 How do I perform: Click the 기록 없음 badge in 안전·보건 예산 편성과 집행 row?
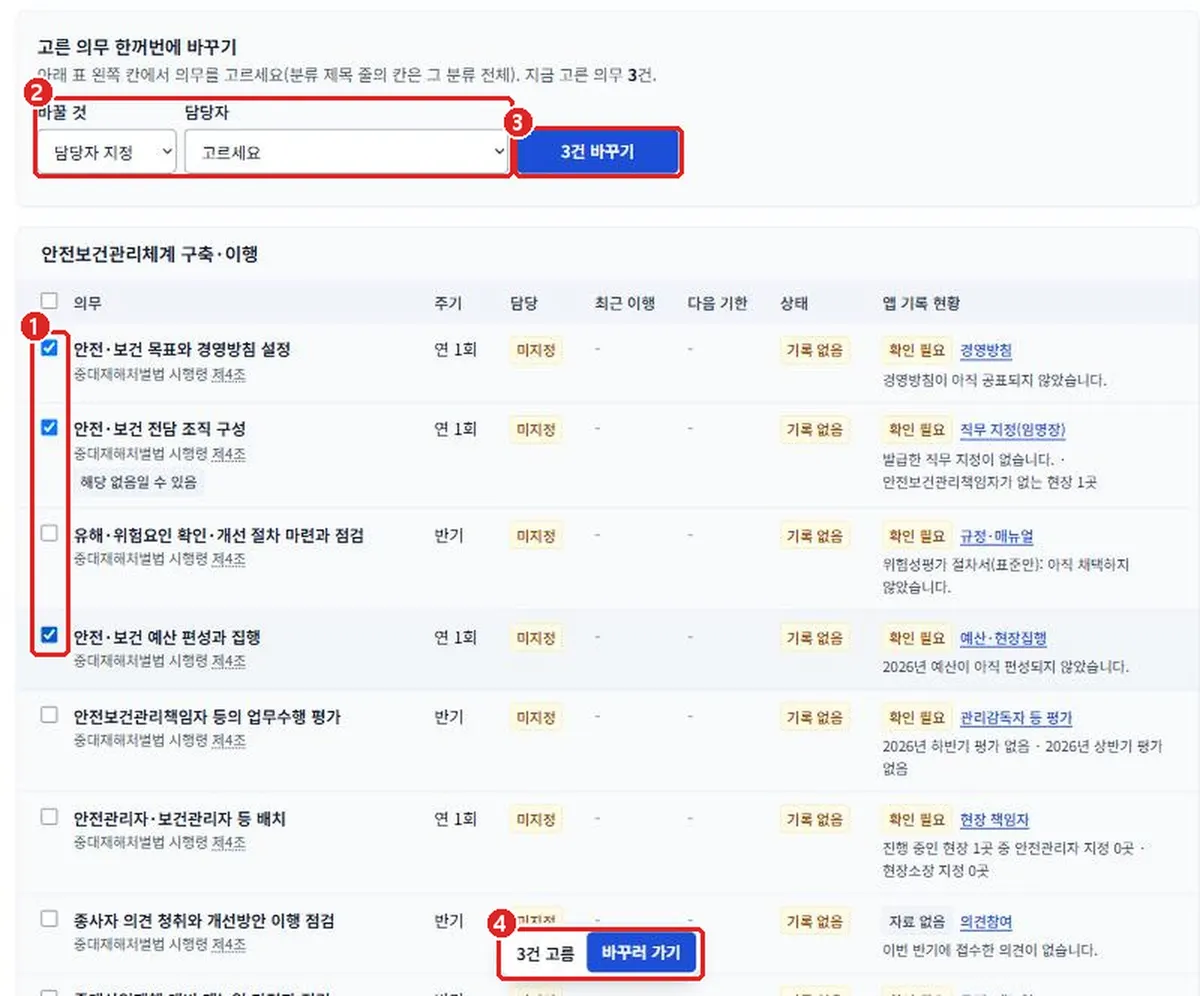(815, 637)
